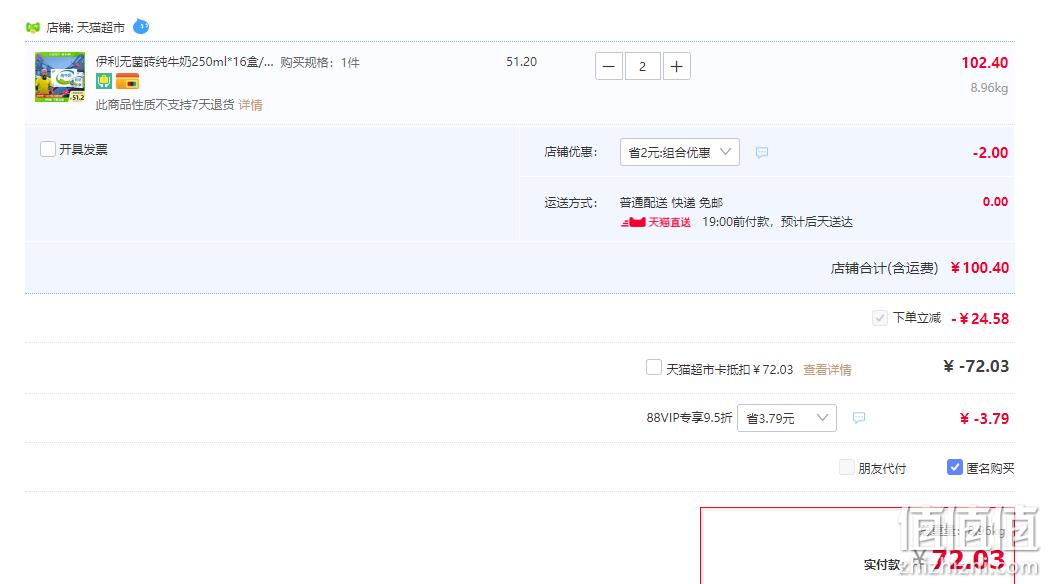Open the 伊利无菌砖纯牛奶 product title

point(184,61)
